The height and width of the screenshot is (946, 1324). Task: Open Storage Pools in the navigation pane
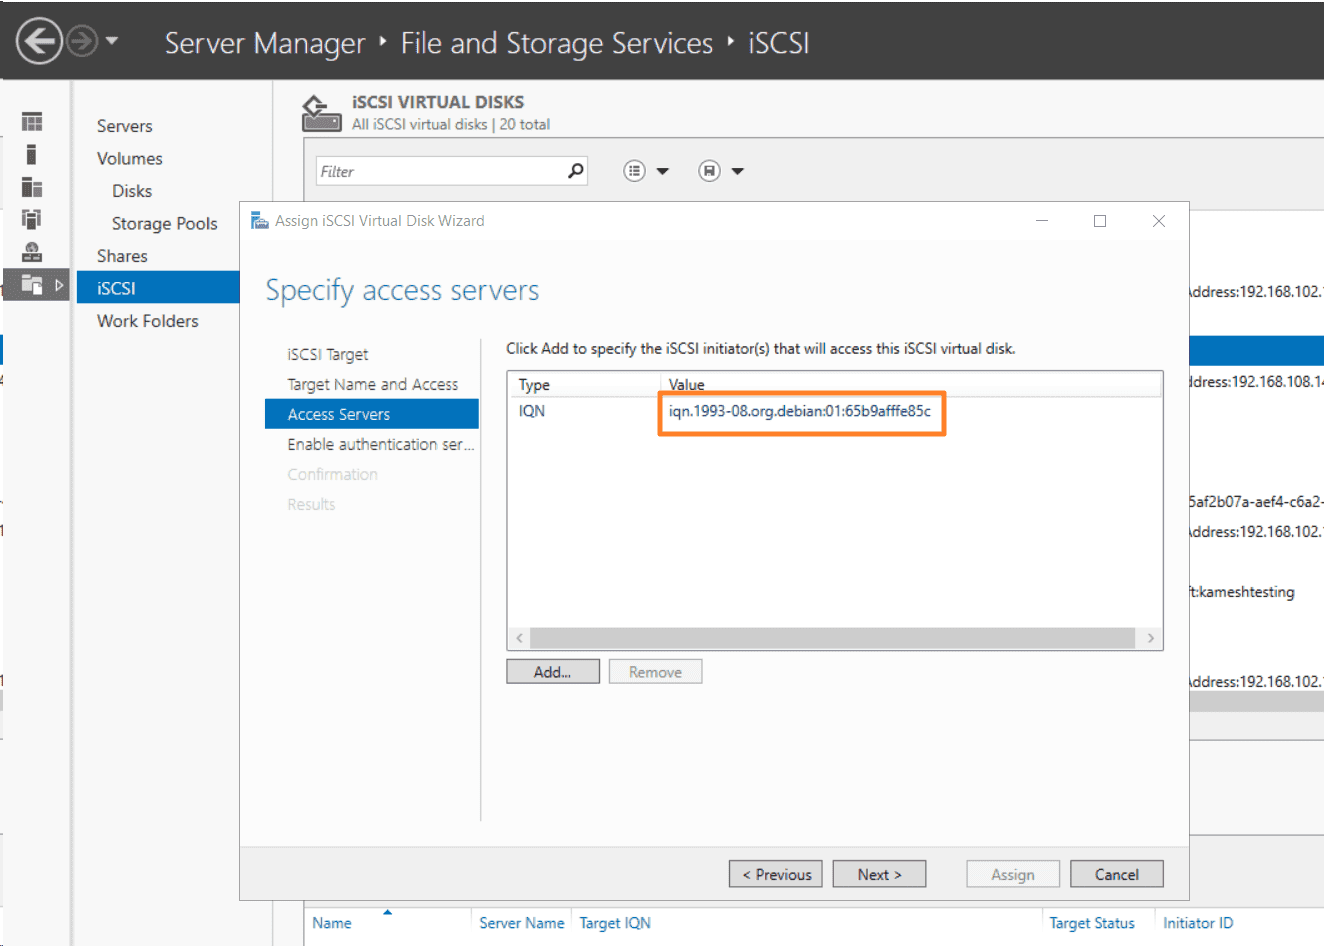[164, 223]
